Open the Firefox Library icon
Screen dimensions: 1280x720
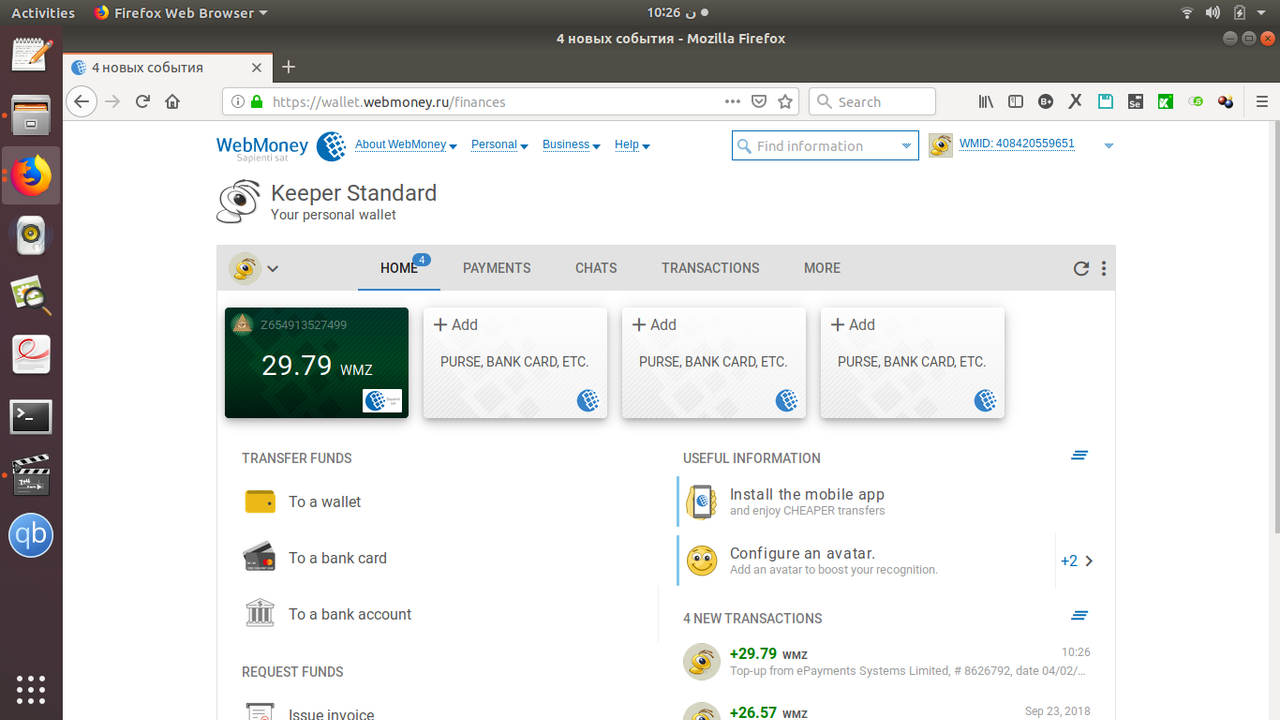coord(986,101)
